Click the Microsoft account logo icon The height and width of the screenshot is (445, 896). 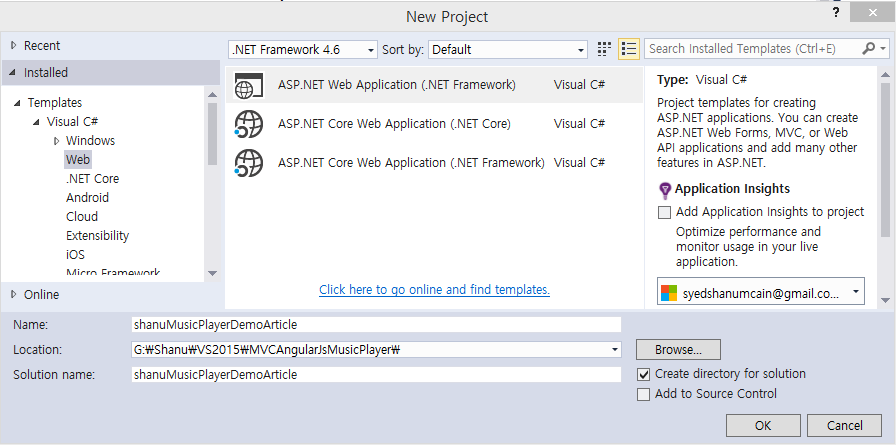pos(669,293)
